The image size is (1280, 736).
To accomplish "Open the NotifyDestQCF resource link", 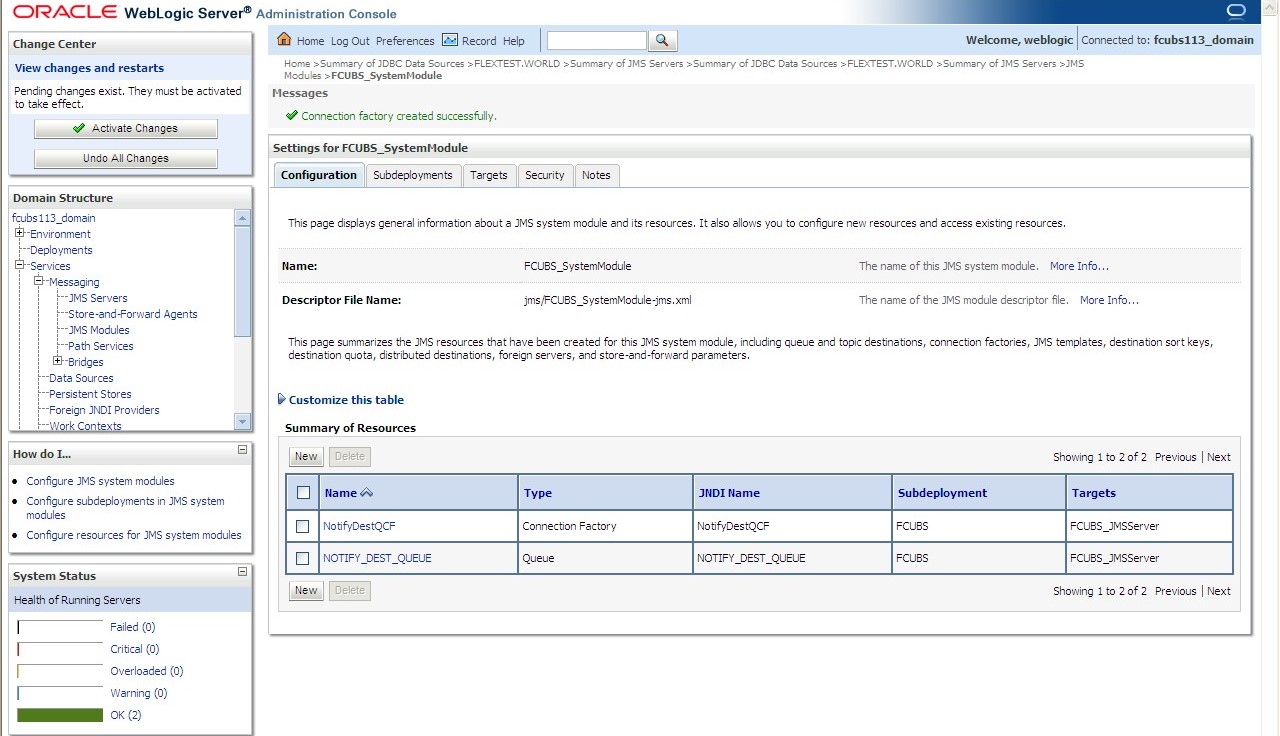I will tap(360, 526).
